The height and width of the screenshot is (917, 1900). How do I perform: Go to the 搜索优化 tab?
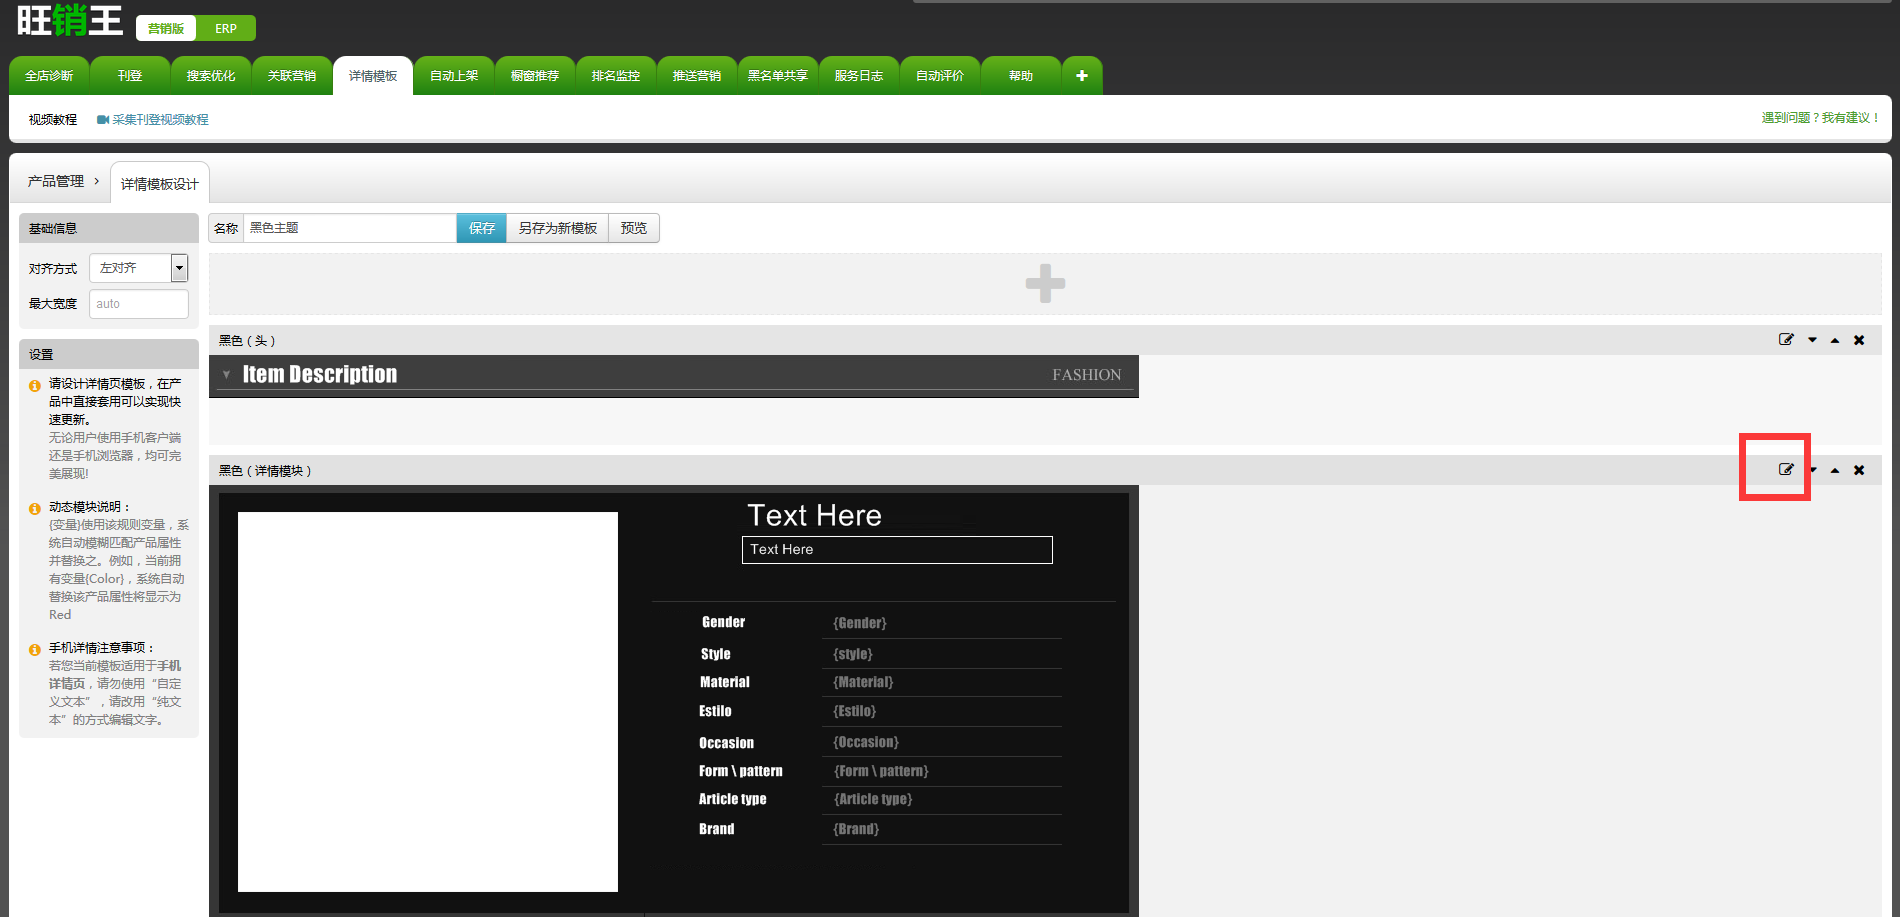211,76
